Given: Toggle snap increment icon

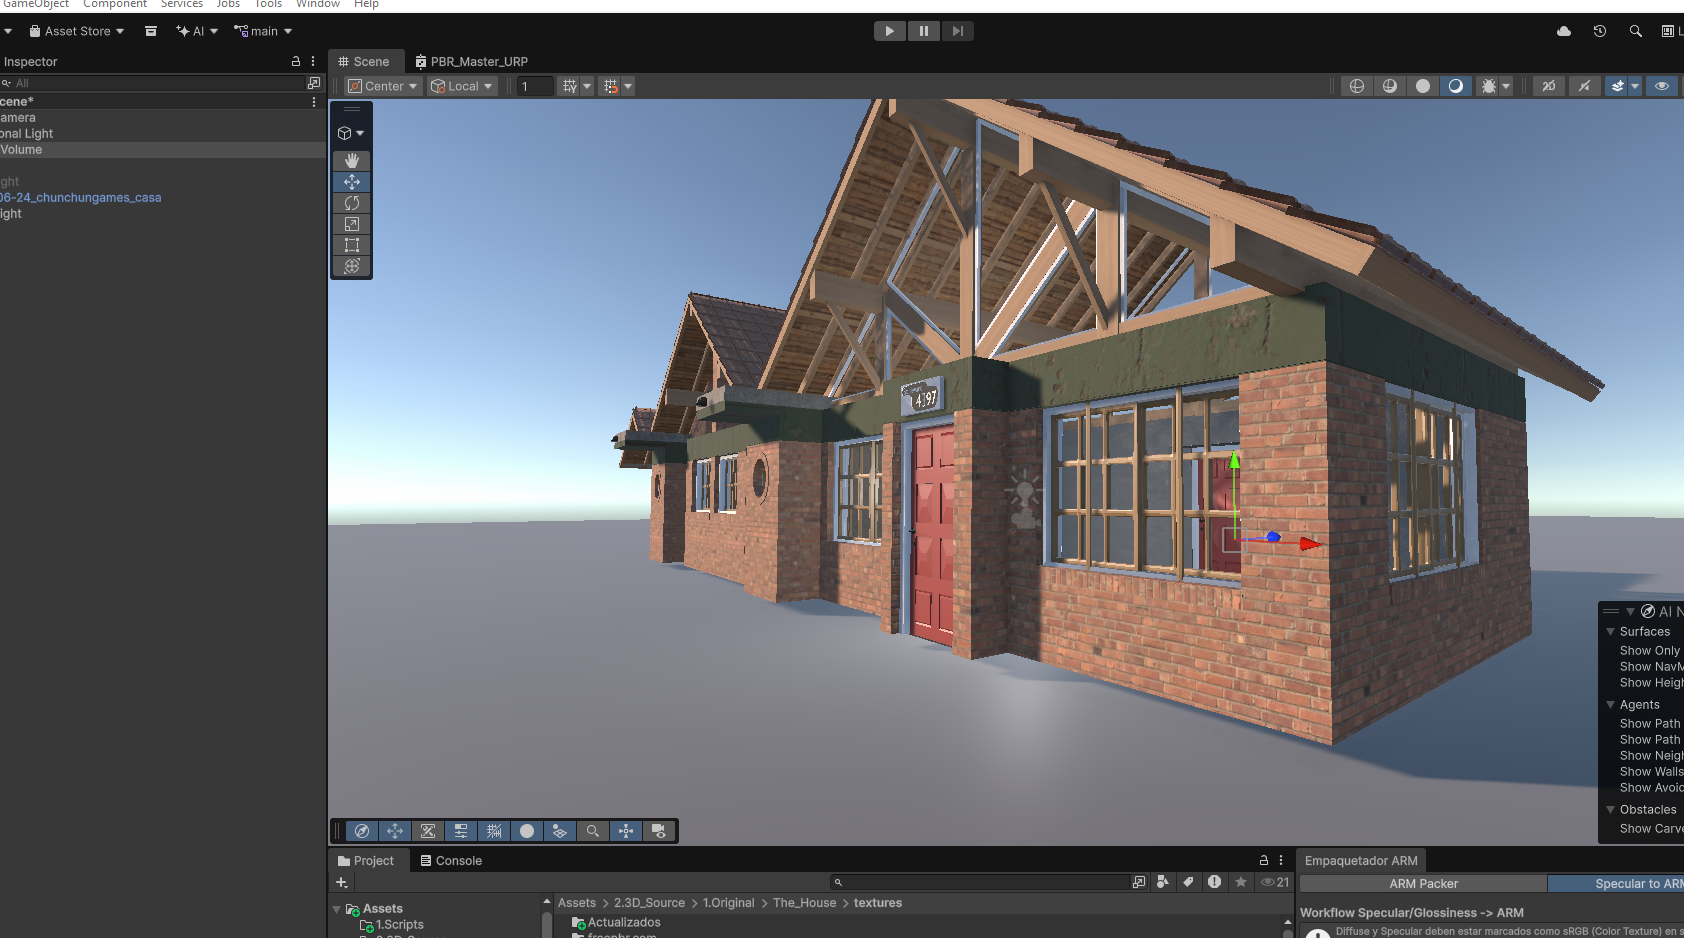Looking at the screenshot, I should coord(611,86).
